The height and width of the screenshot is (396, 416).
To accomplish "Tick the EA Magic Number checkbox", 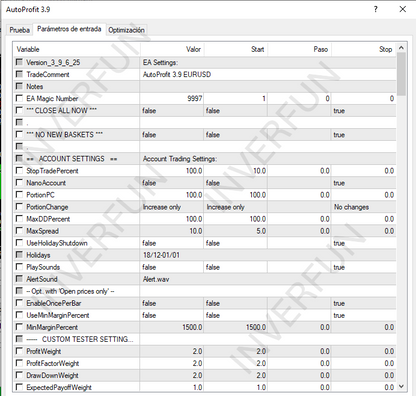I will 19,98.
